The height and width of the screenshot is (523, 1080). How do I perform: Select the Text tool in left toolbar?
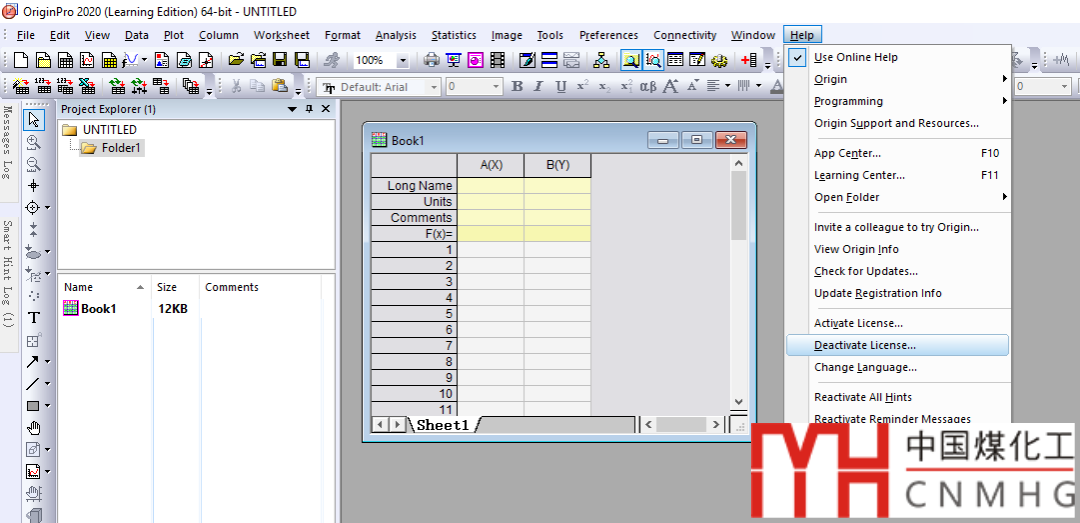(34, 317)
